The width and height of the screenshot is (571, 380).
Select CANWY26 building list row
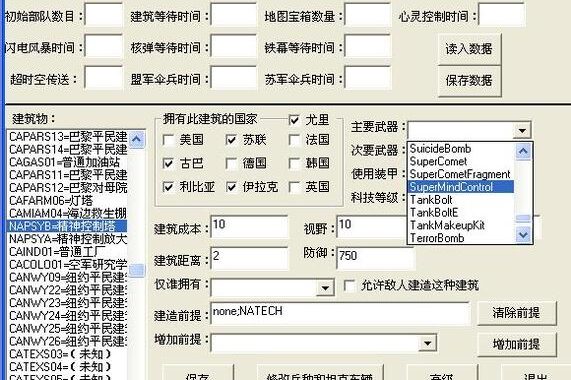coord(68,341)
